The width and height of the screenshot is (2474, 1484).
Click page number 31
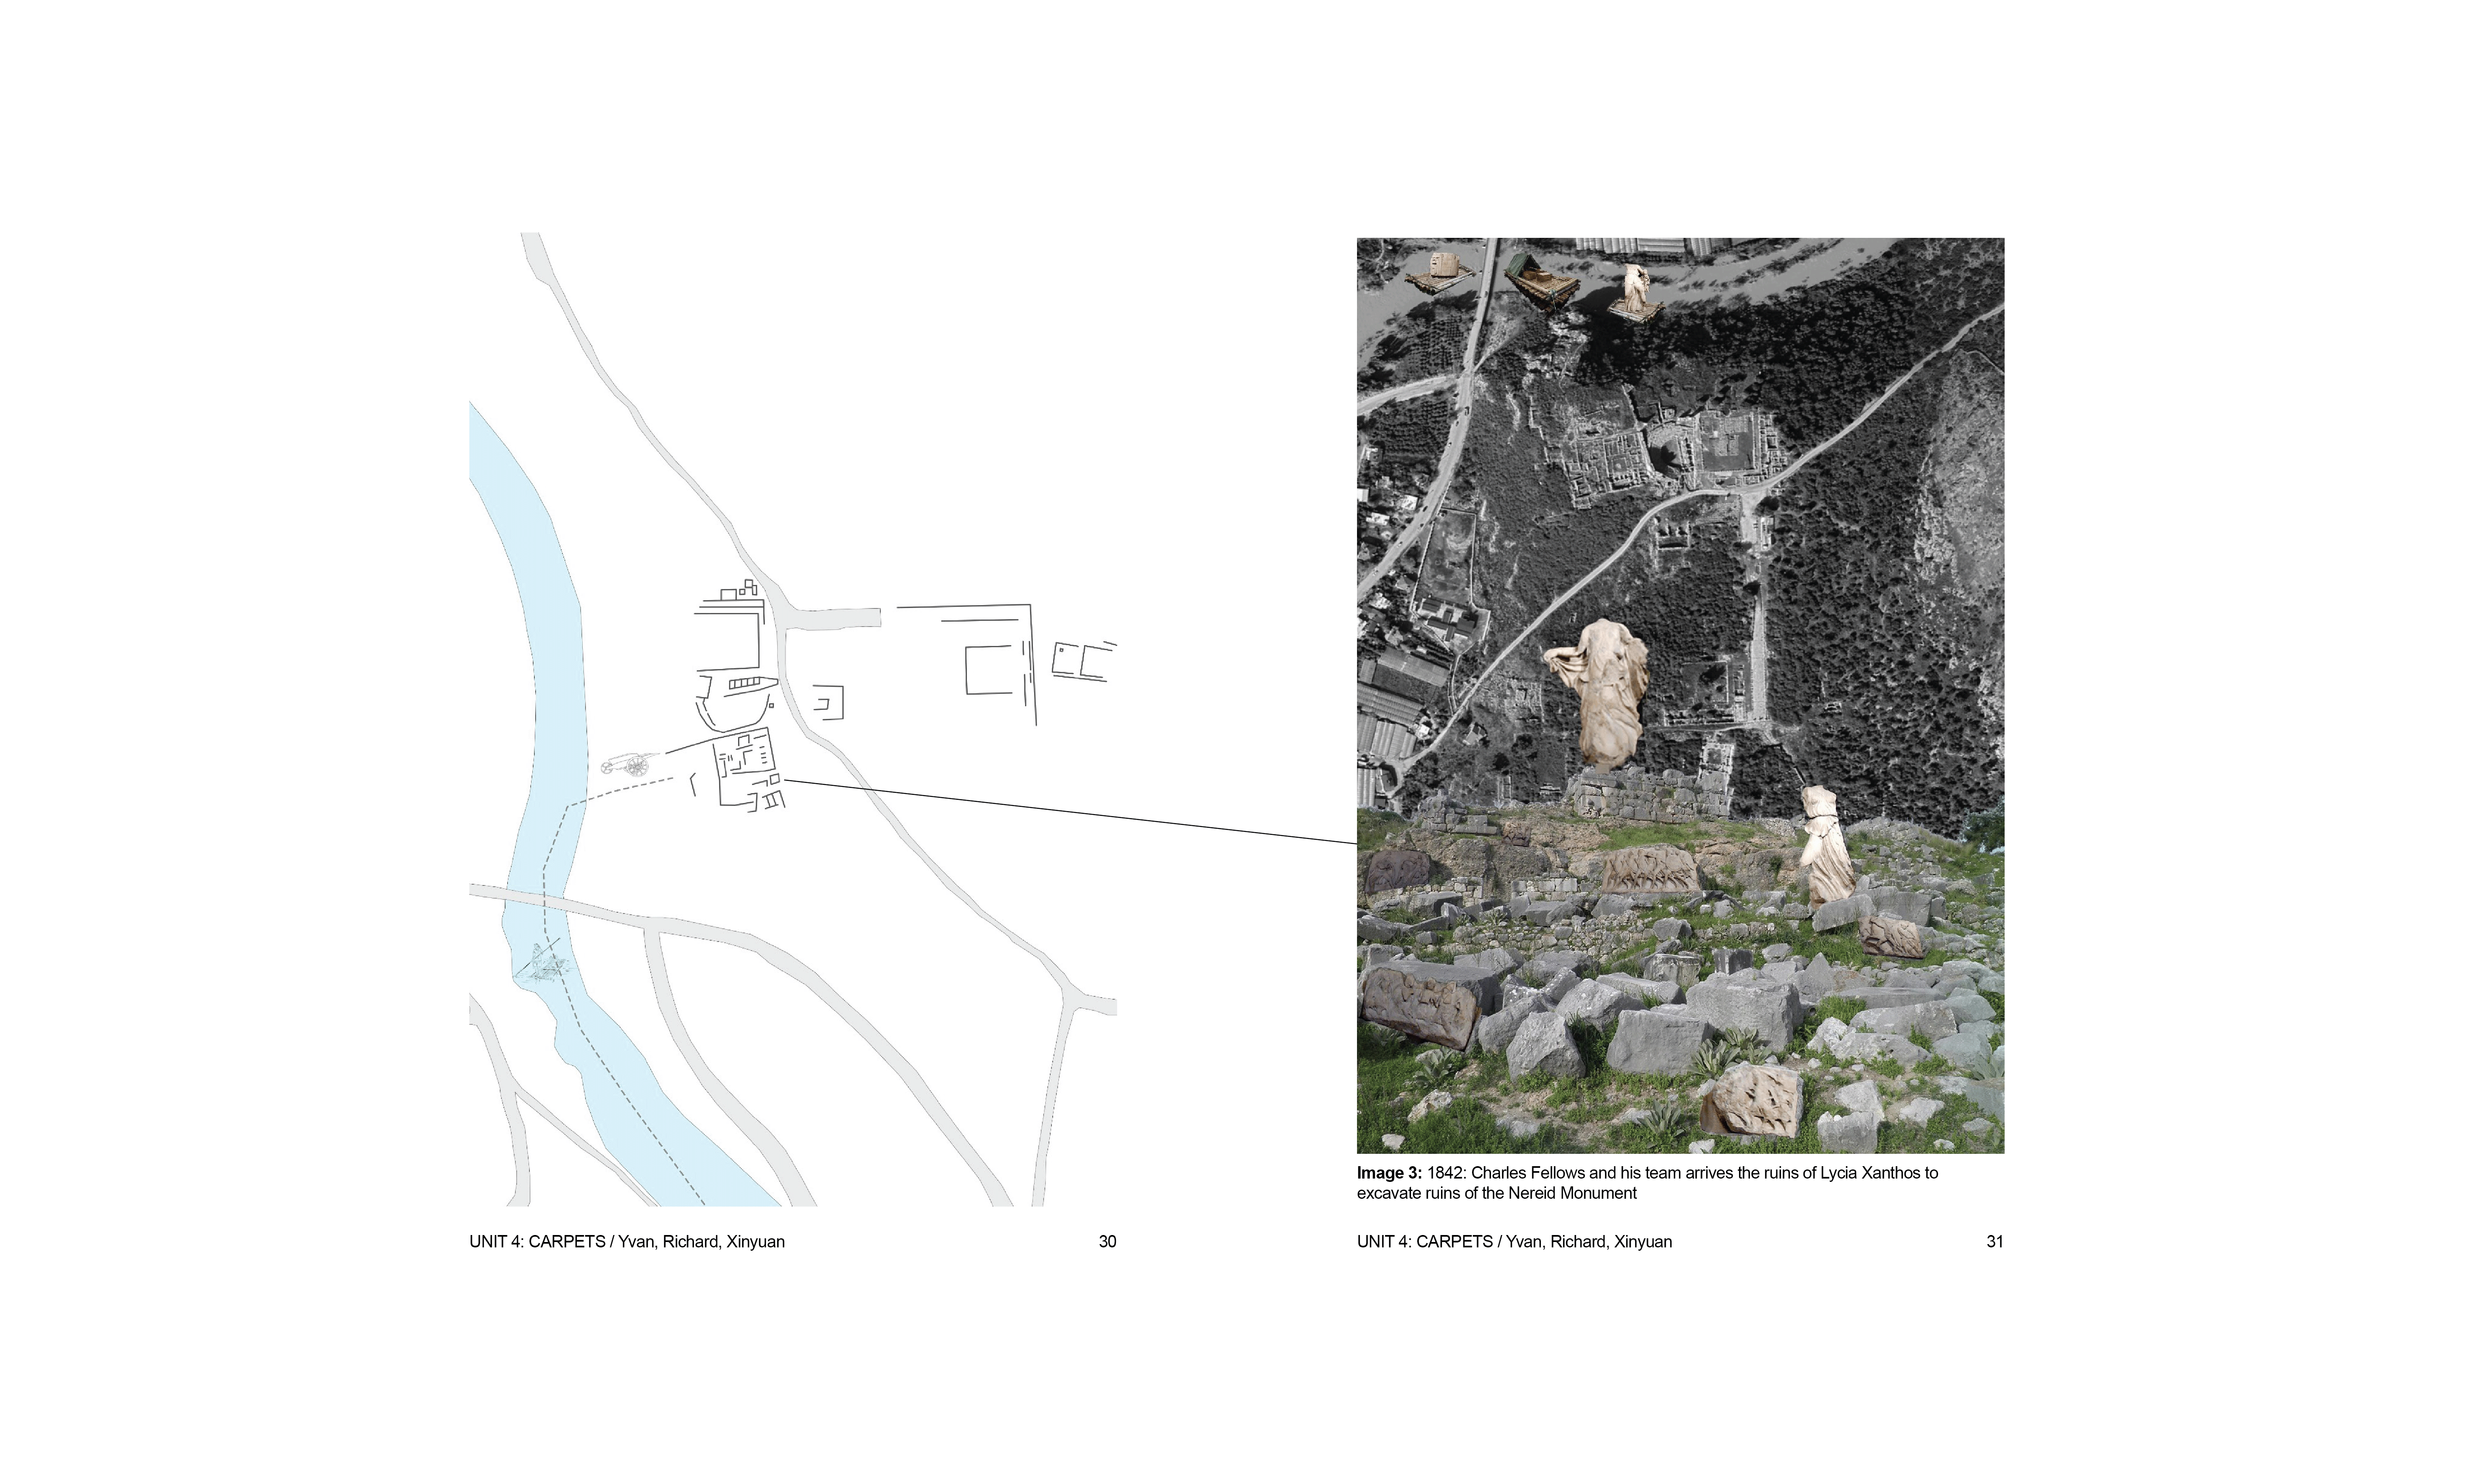point(1994,1242)
